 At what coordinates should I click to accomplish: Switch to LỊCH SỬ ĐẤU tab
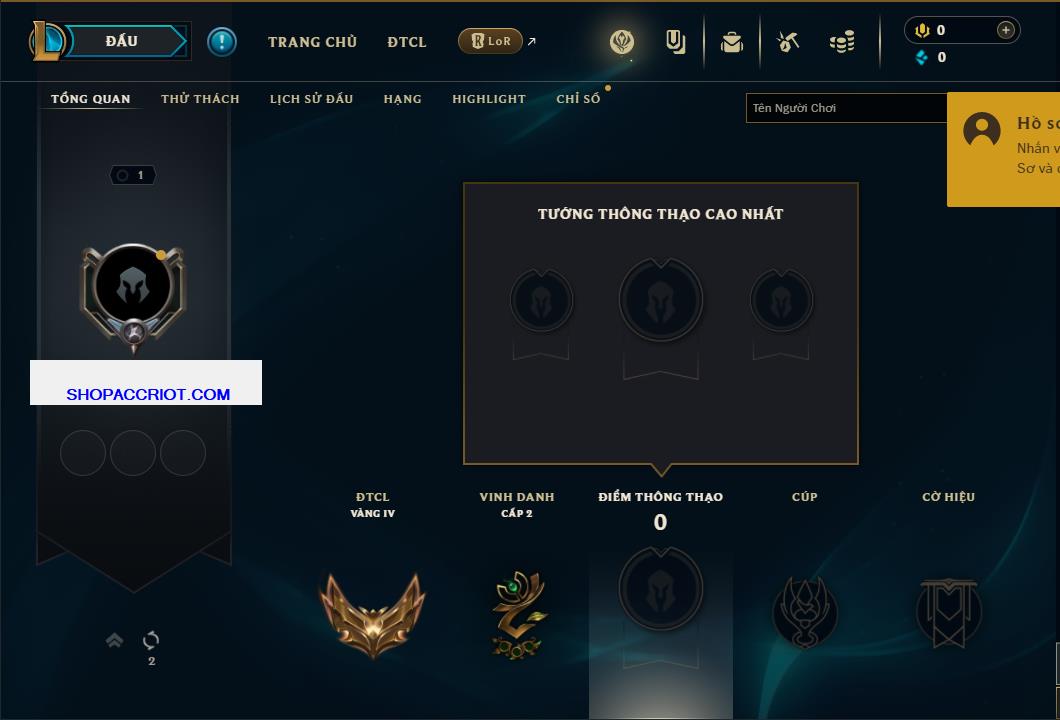311,99
